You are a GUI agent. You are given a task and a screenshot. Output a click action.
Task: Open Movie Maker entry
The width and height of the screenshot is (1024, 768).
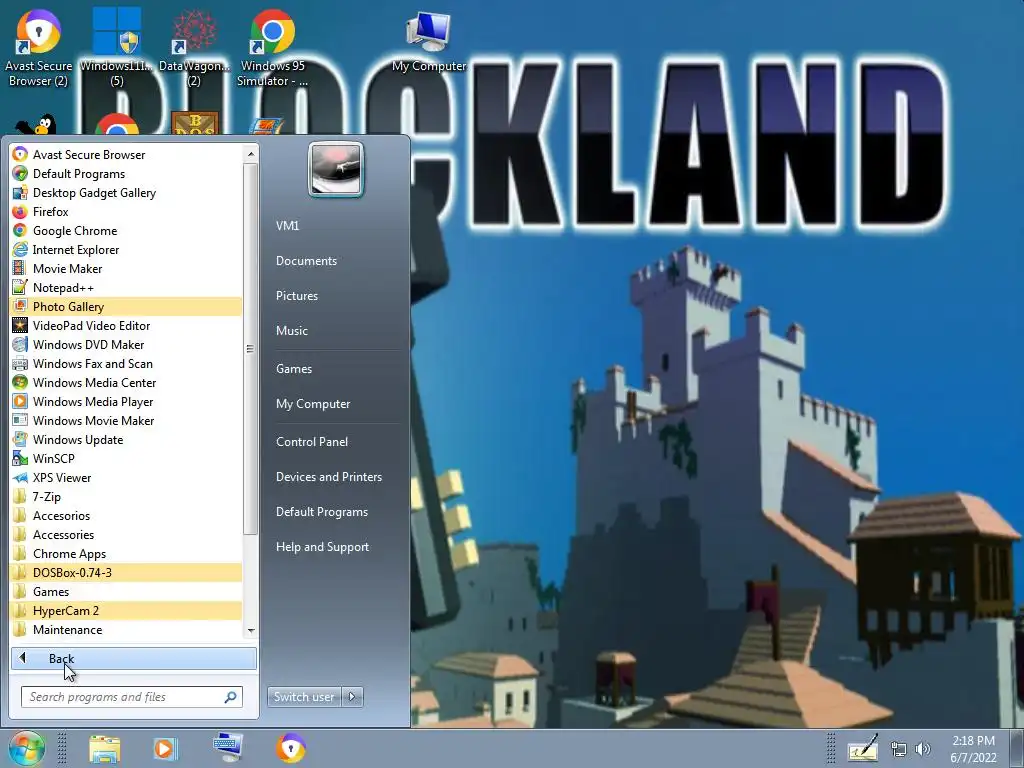click(127, 268)
